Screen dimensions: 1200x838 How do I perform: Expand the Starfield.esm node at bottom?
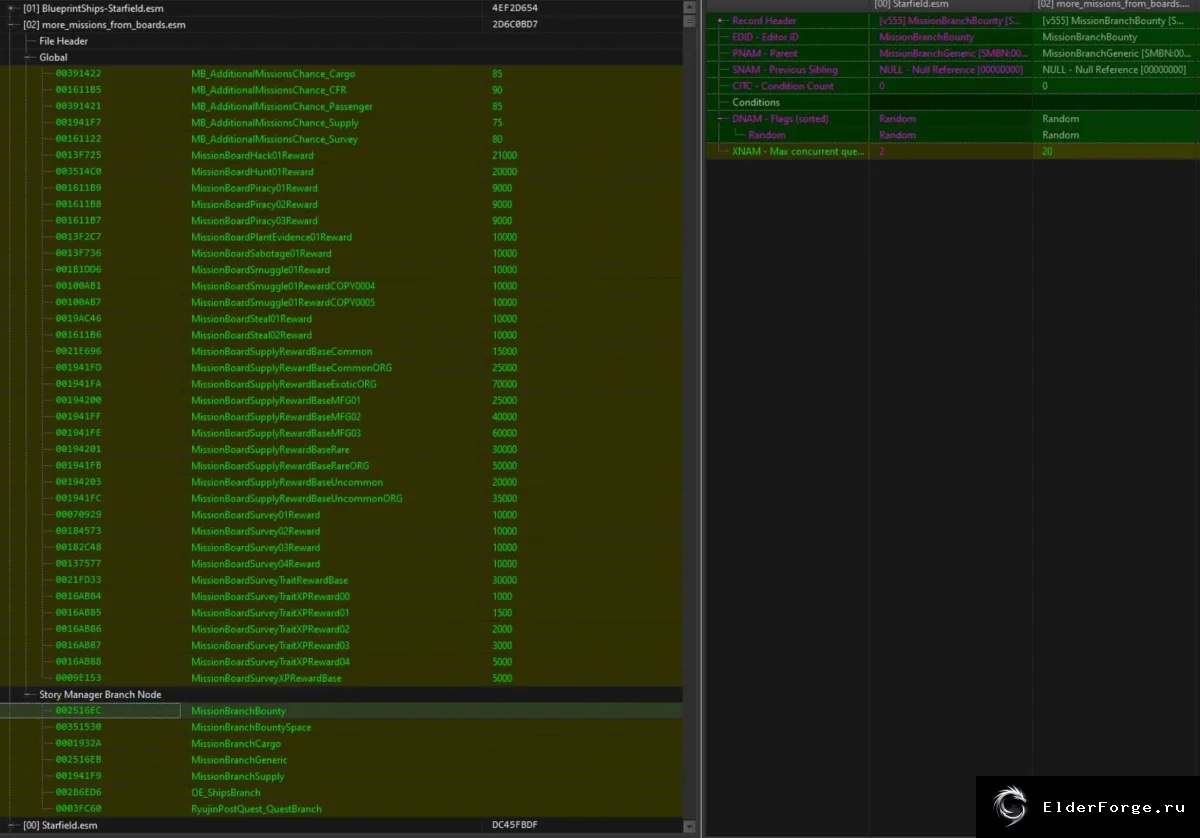(x=12, y=825)
